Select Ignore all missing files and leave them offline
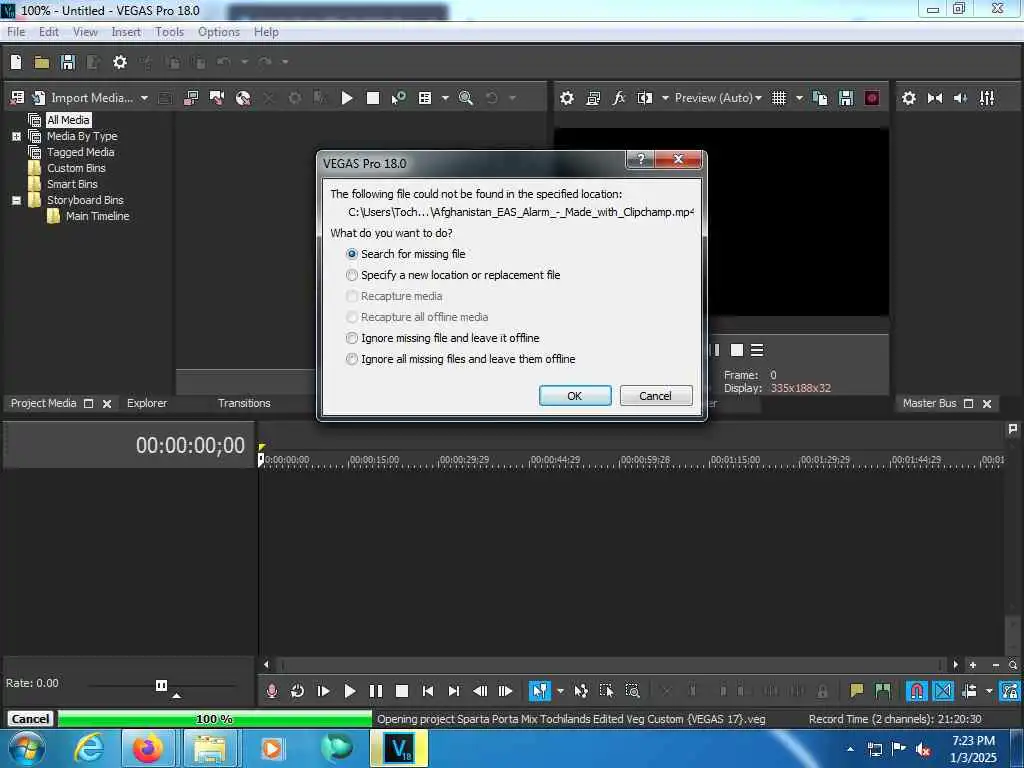Image resolution: width=1024 pixels, height=768 pixels. (460, 359)
